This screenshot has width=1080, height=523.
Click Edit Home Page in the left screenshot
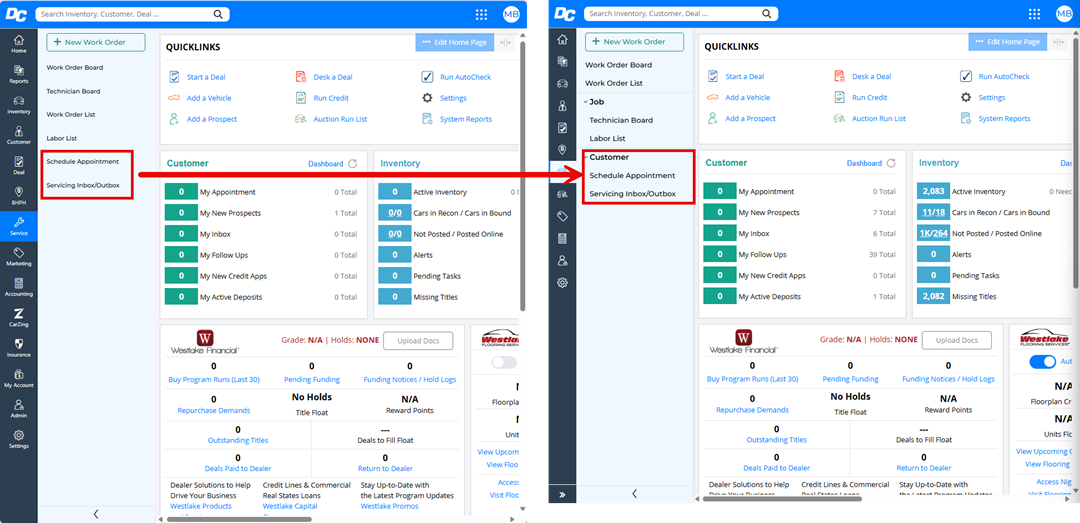point(455,42)
